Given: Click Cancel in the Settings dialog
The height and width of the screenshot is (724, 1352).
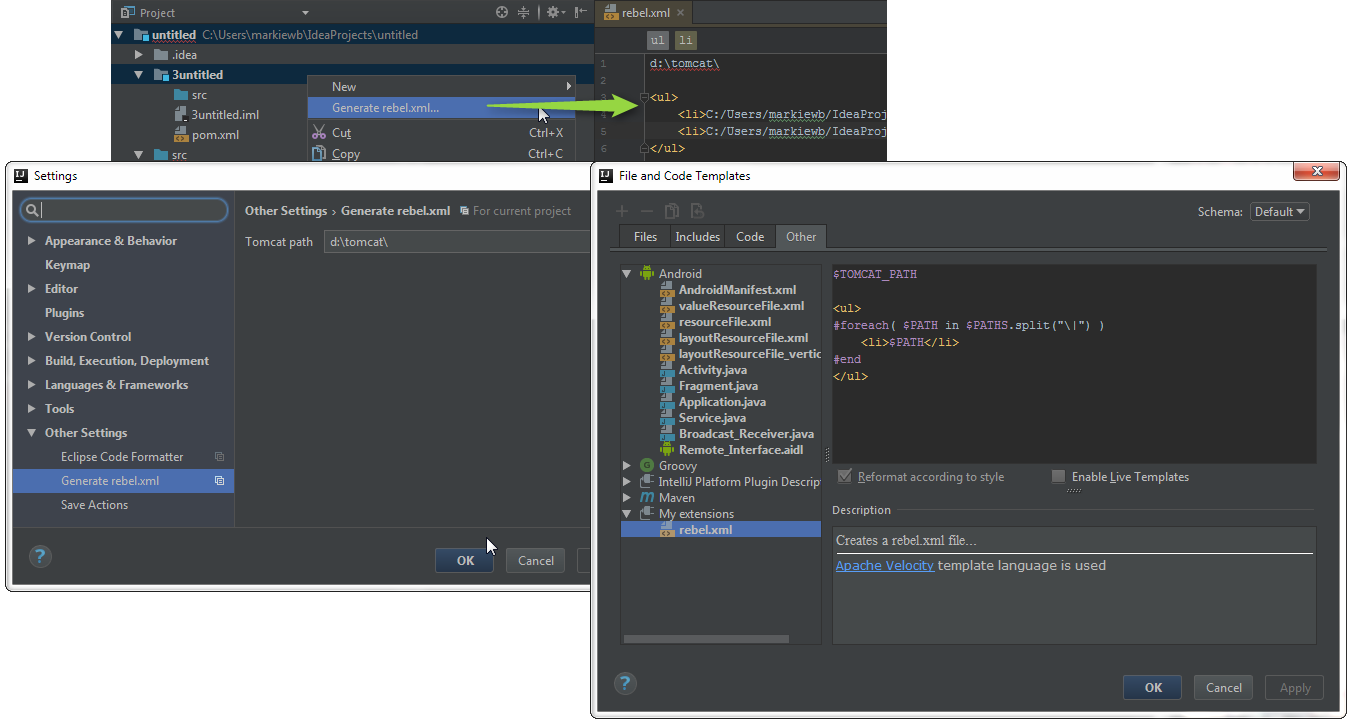Looking at the screenshot, I should click(536, 560).
